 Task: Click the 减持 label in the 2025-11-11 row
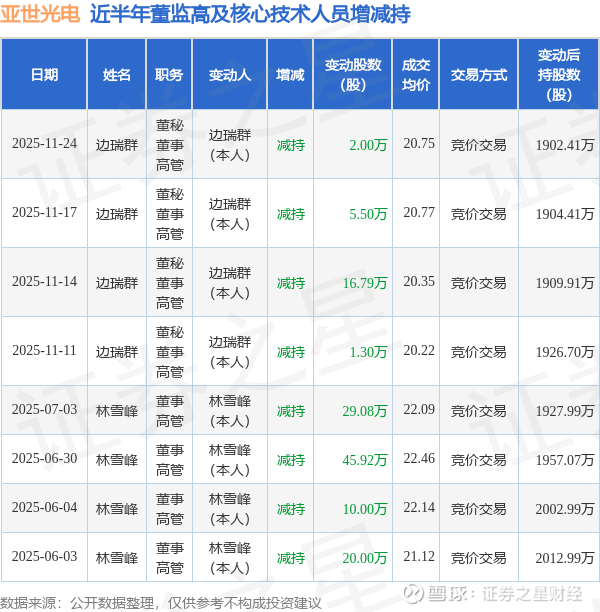tap(291, 352)
